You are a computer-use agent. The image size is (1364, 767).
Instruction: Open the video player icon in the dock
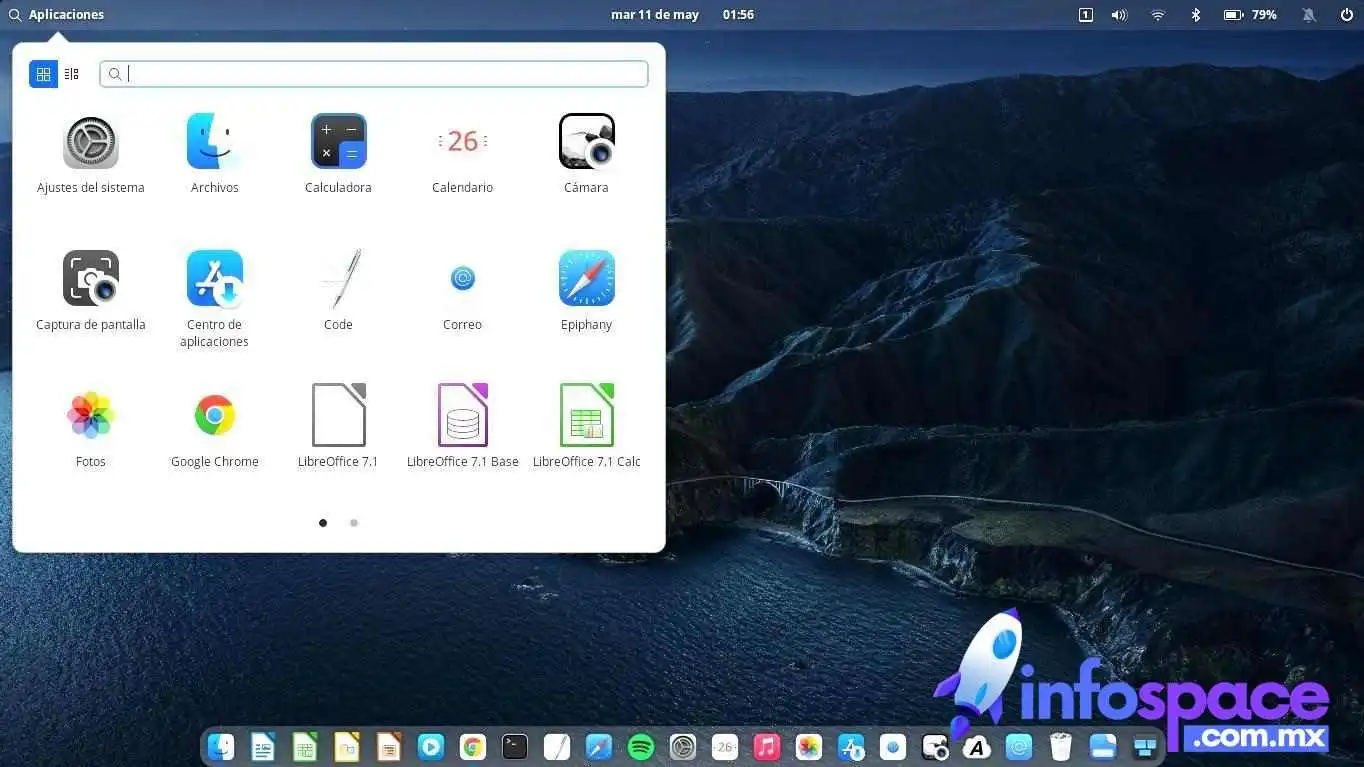[x=431, y=746]
